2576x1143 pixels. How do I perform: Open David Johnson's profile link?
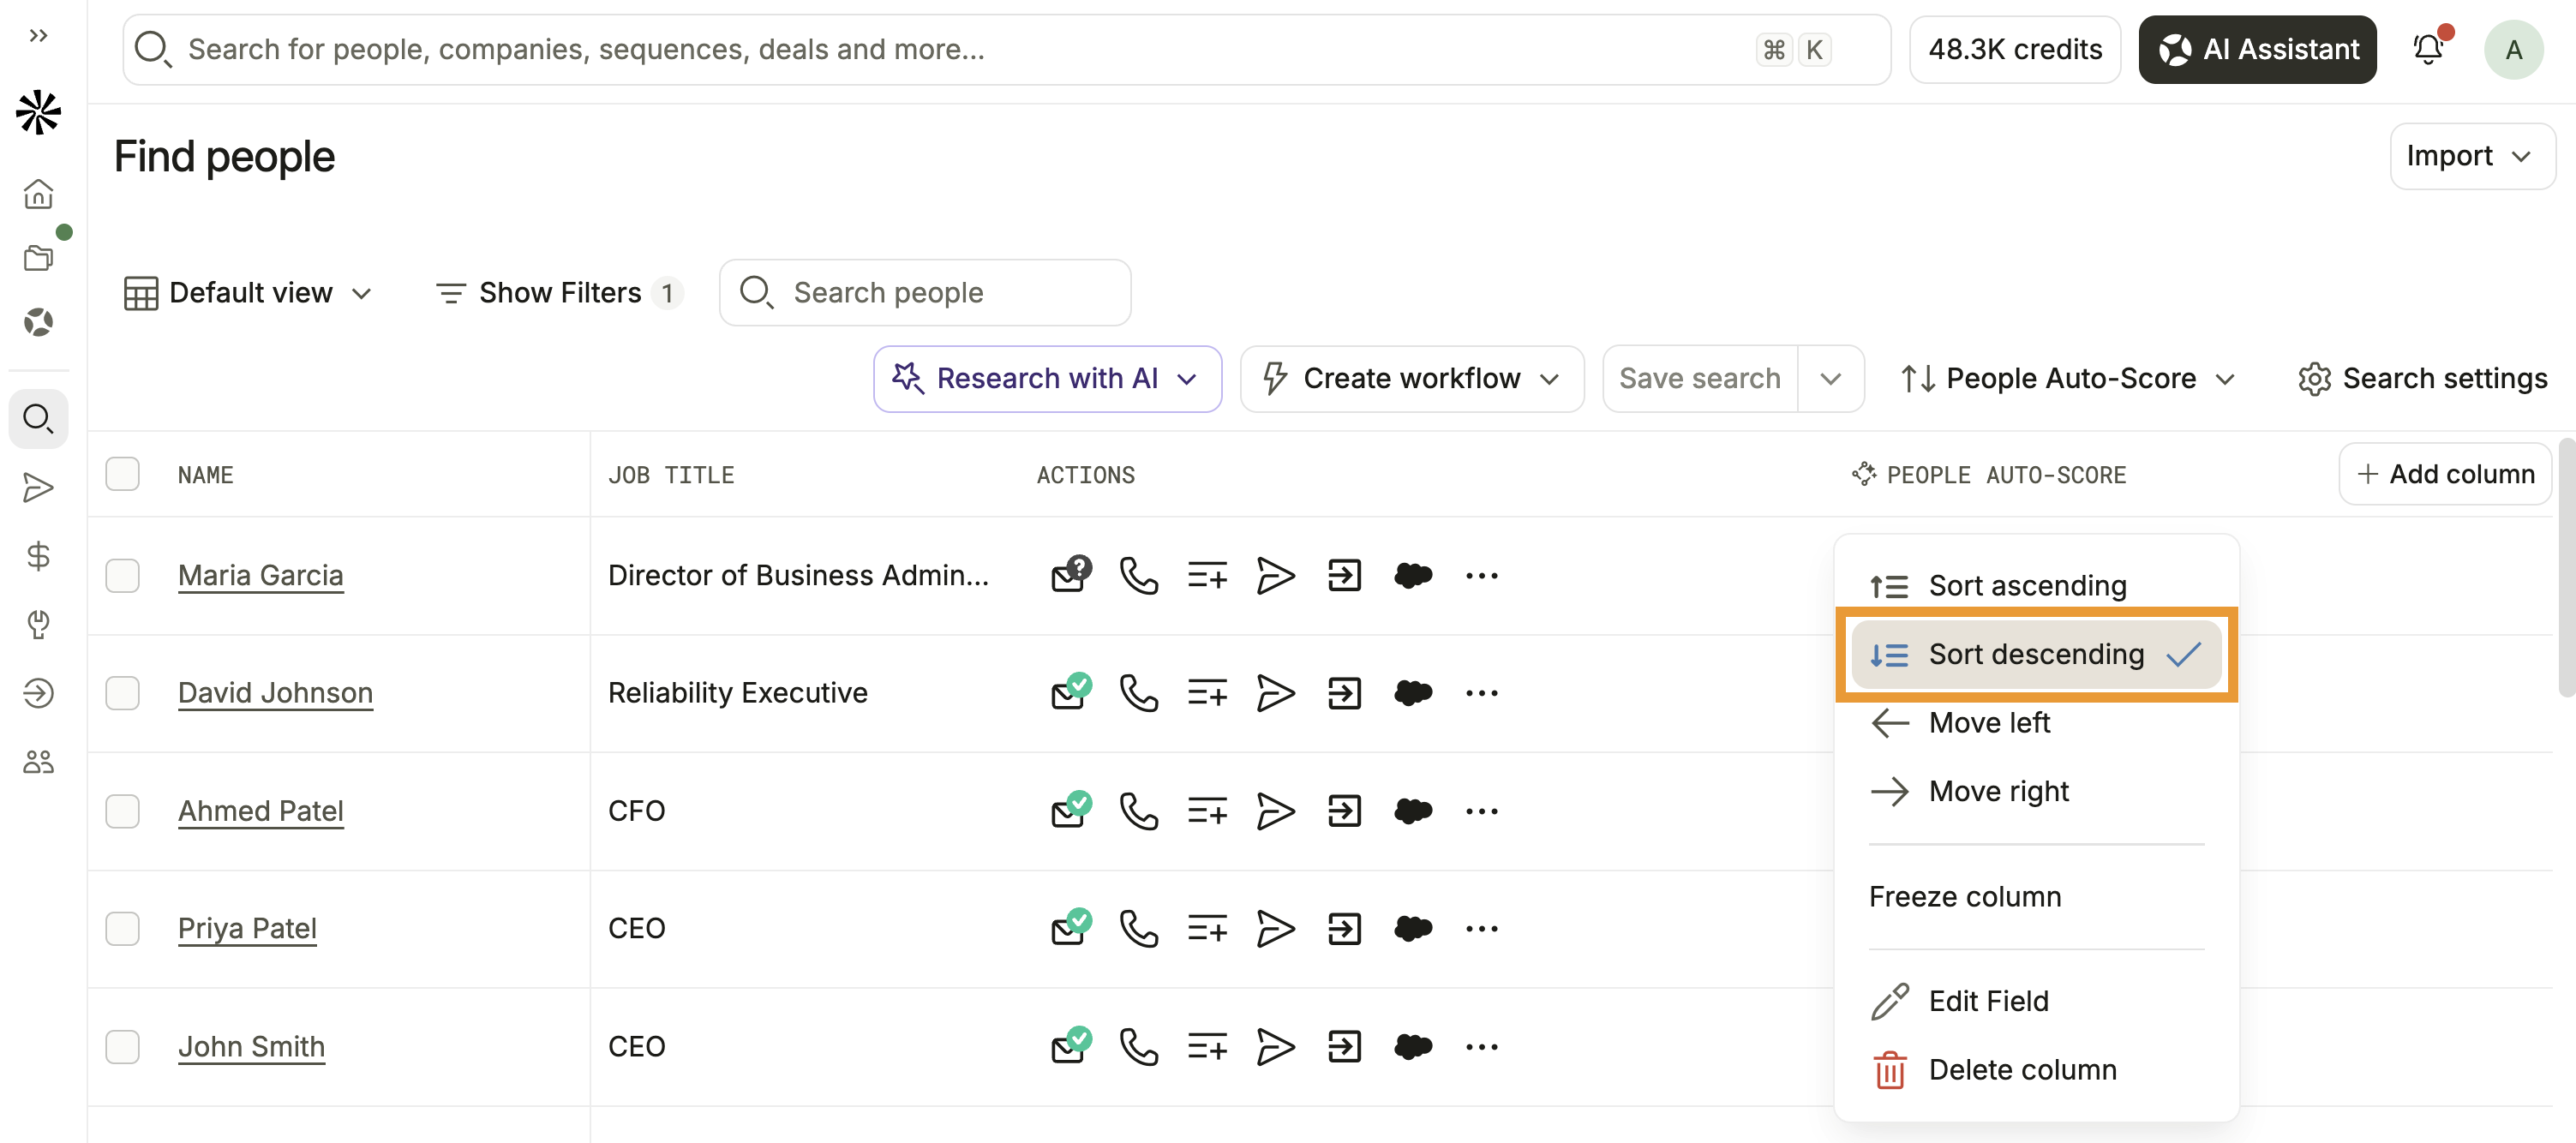coord(275,692)
